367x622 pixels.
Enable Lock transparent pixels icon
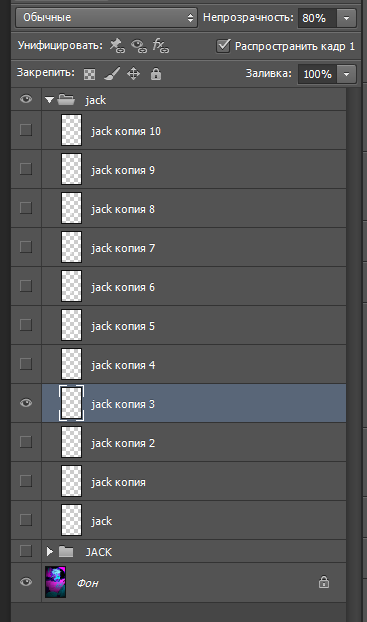(90, 74)
